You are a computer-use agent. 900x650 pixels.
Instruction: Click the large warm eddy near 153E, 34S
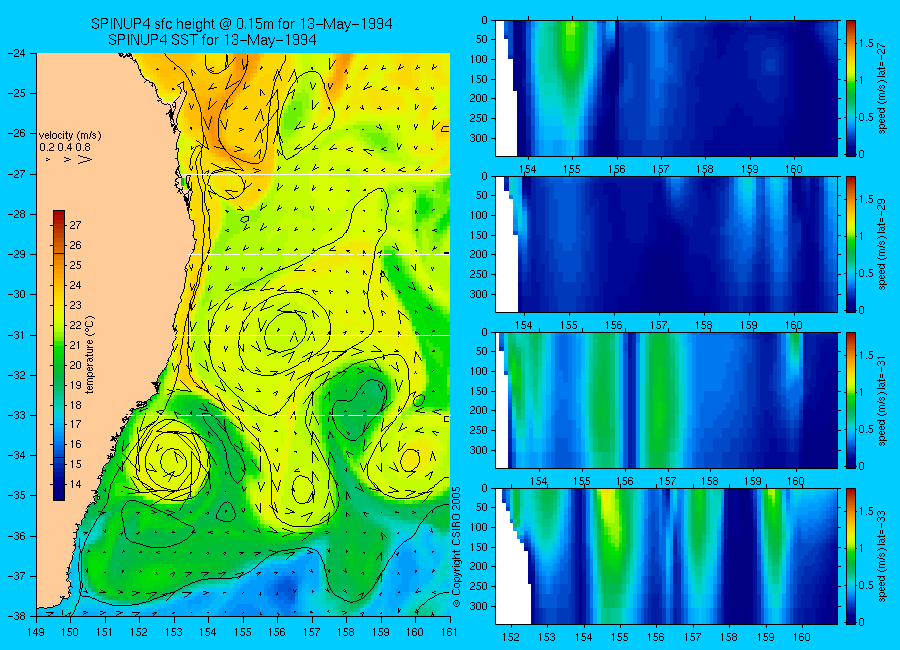click(172, 459)
